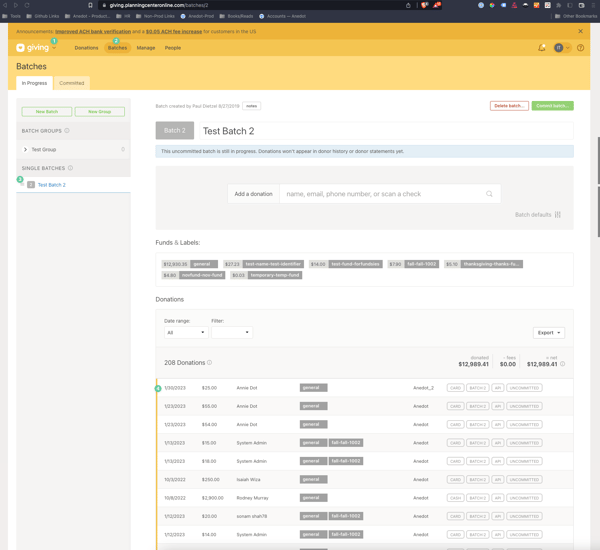Click the New Batch button

(47, 111)
